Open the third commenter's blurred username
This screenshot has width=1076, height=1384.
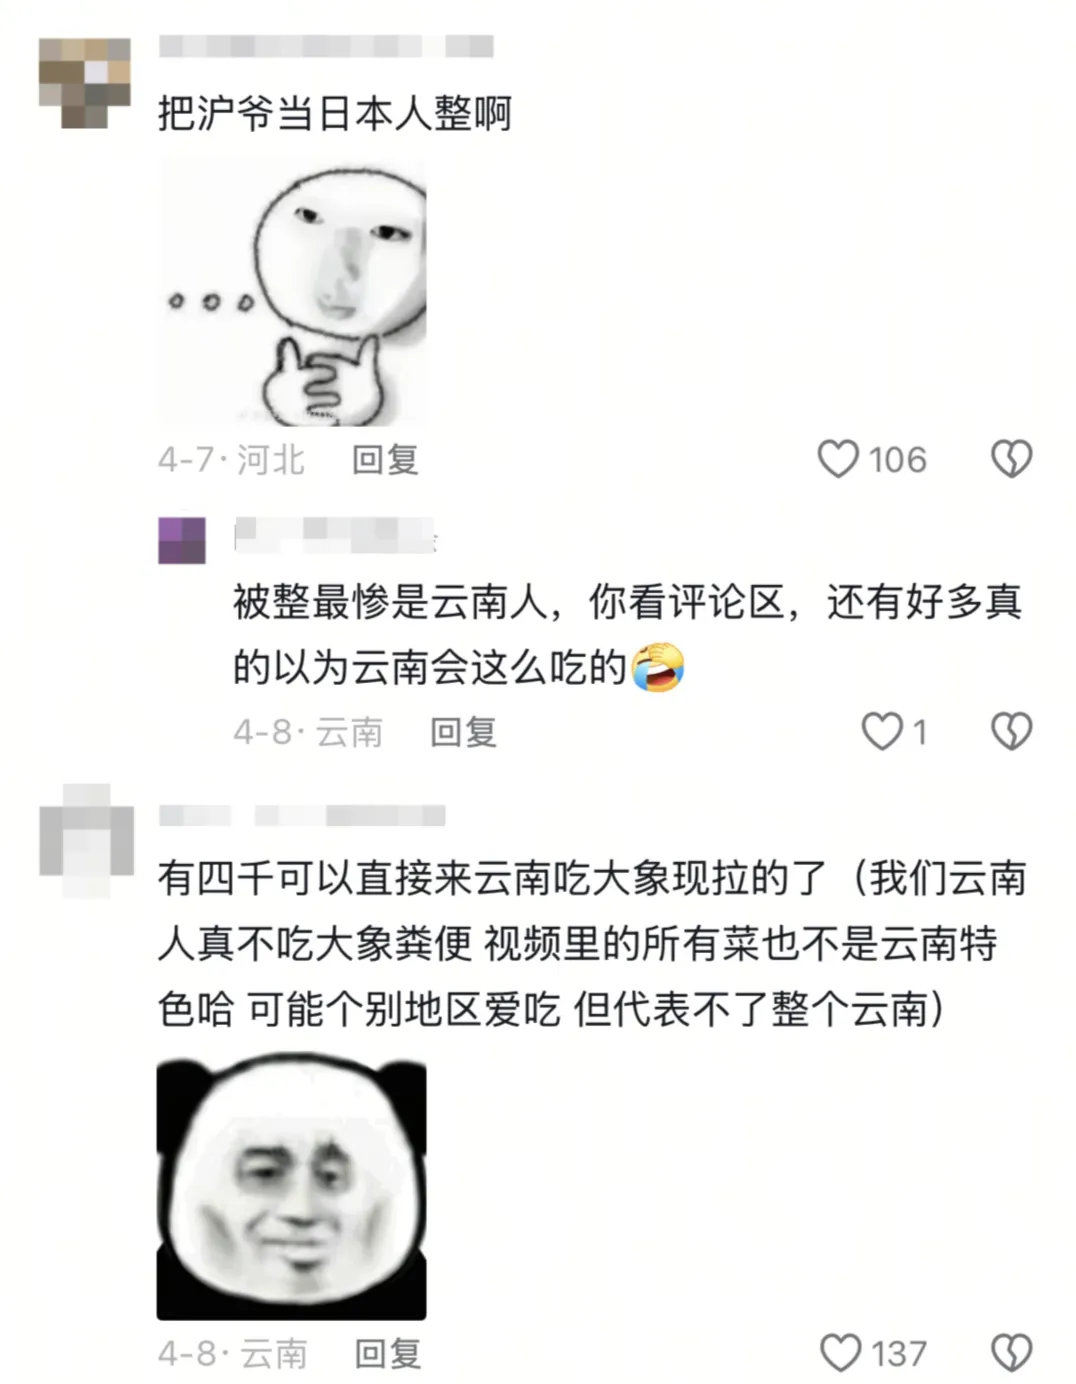click(302, 816)
